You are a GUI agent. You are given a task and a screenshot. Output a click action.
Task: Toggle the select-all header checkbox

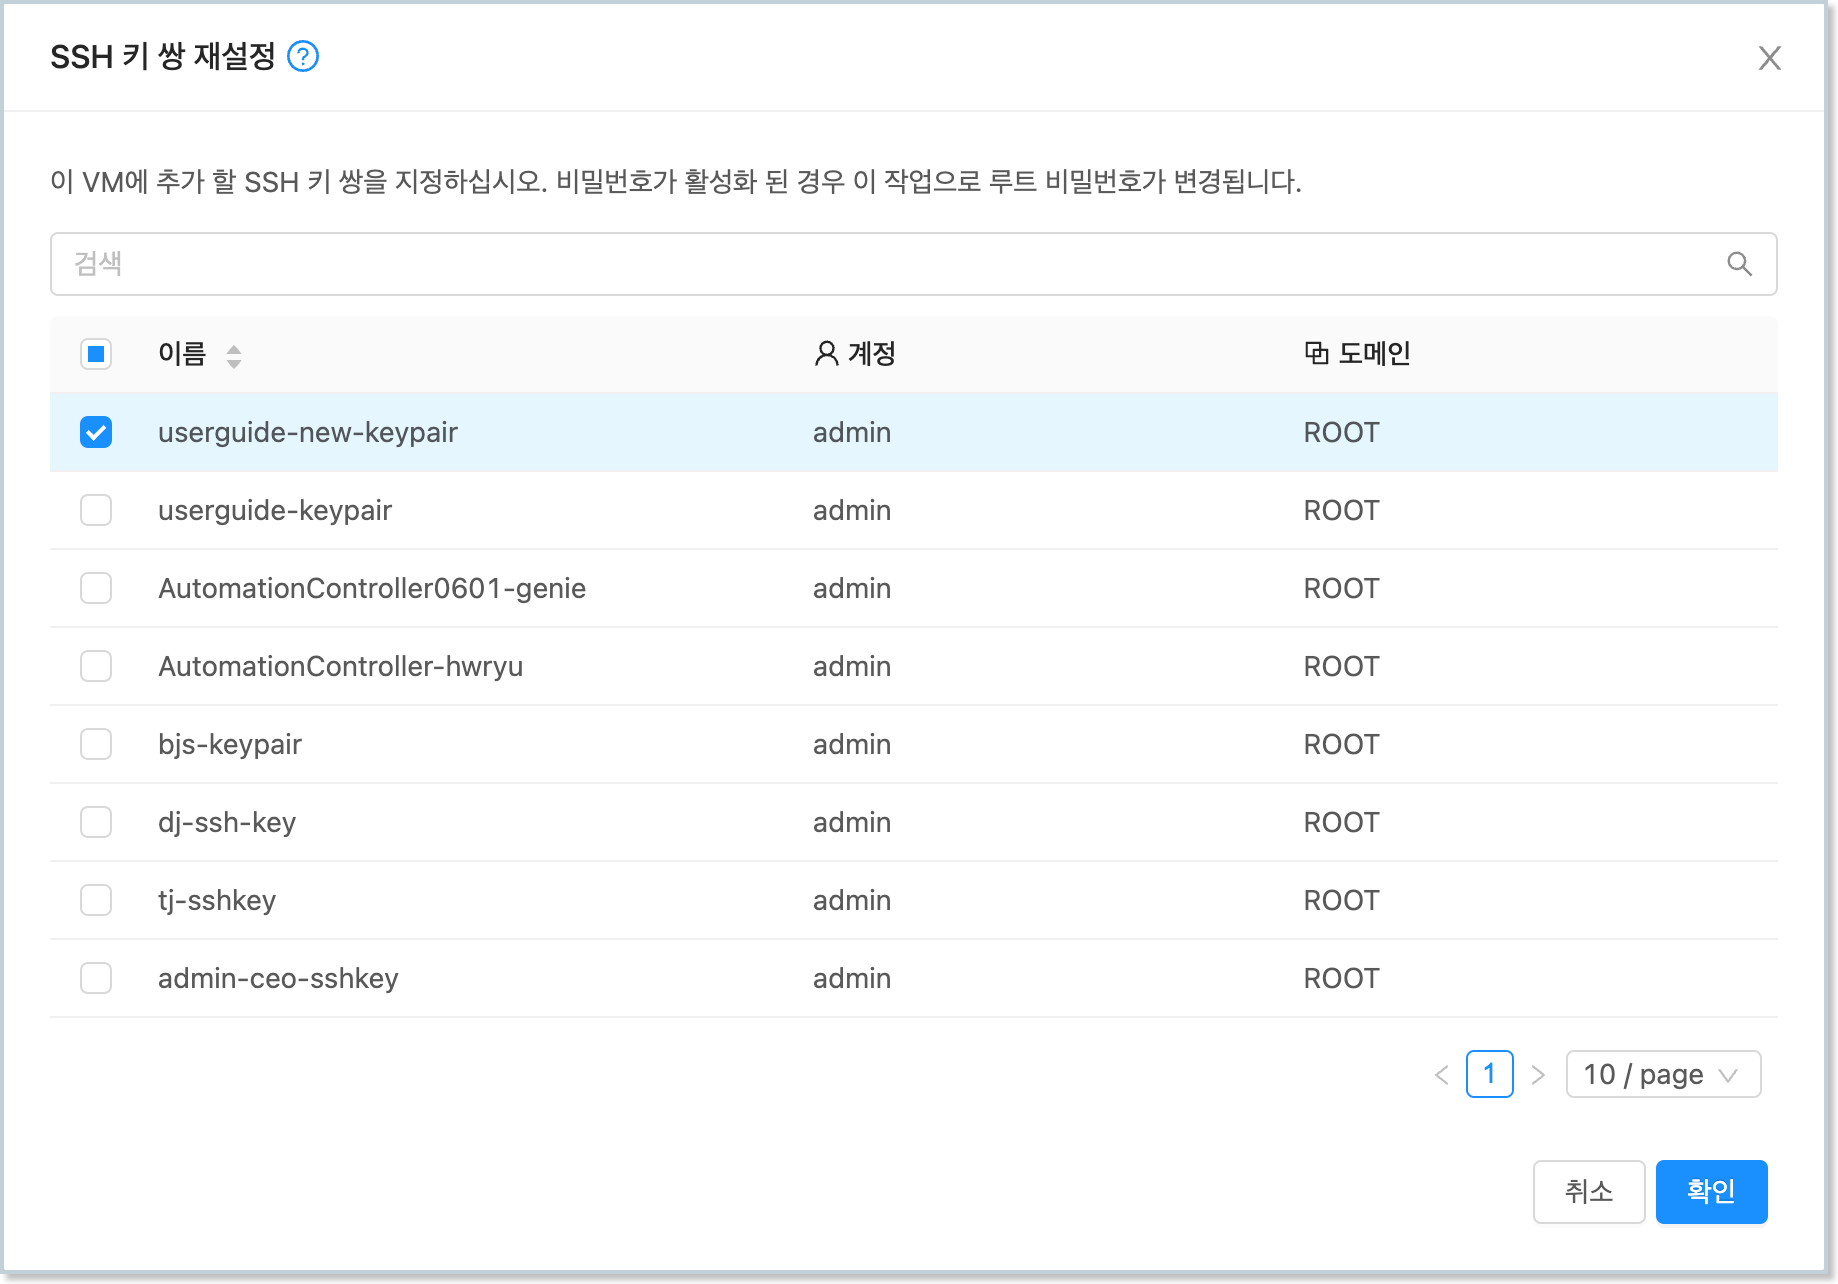96,354
